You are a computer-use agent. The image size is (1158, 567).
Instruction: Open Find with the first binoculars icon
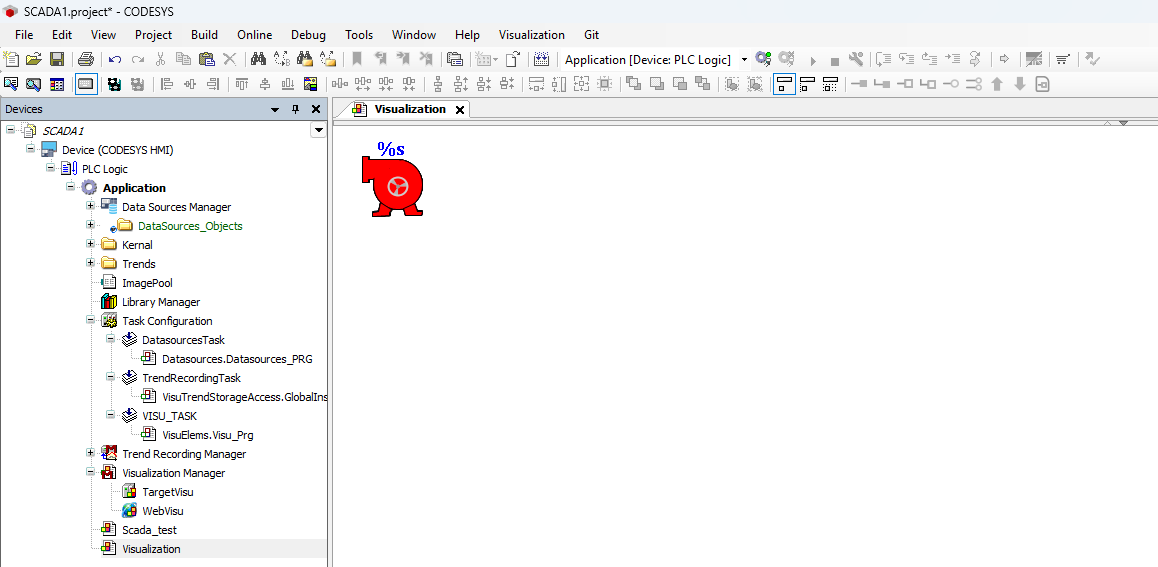pyautogui.click(x=258, y=59)
